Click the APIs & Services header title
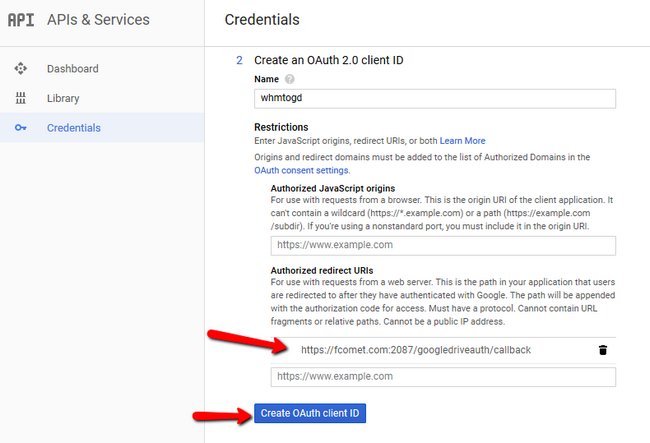Screen dimensions: 650x443 click(98, 20)
